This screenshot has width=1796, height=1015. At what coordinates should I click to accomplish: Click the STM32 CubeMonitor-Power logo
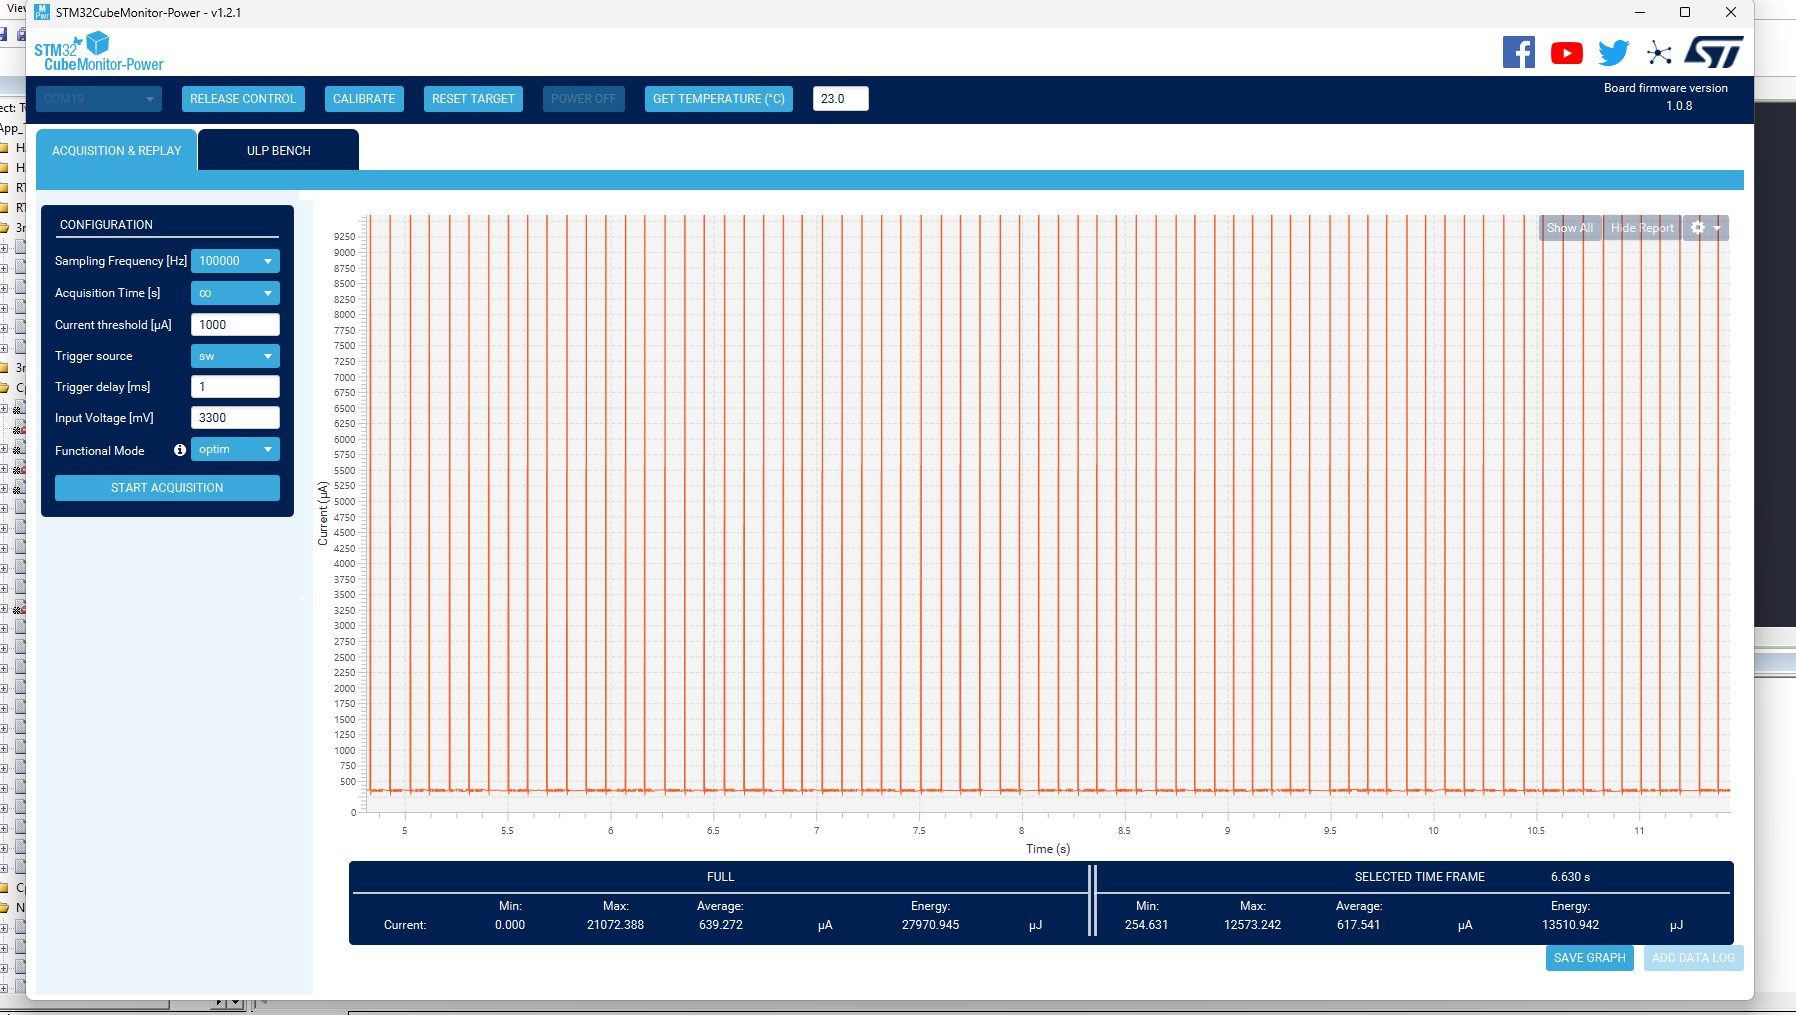(98, 51)
